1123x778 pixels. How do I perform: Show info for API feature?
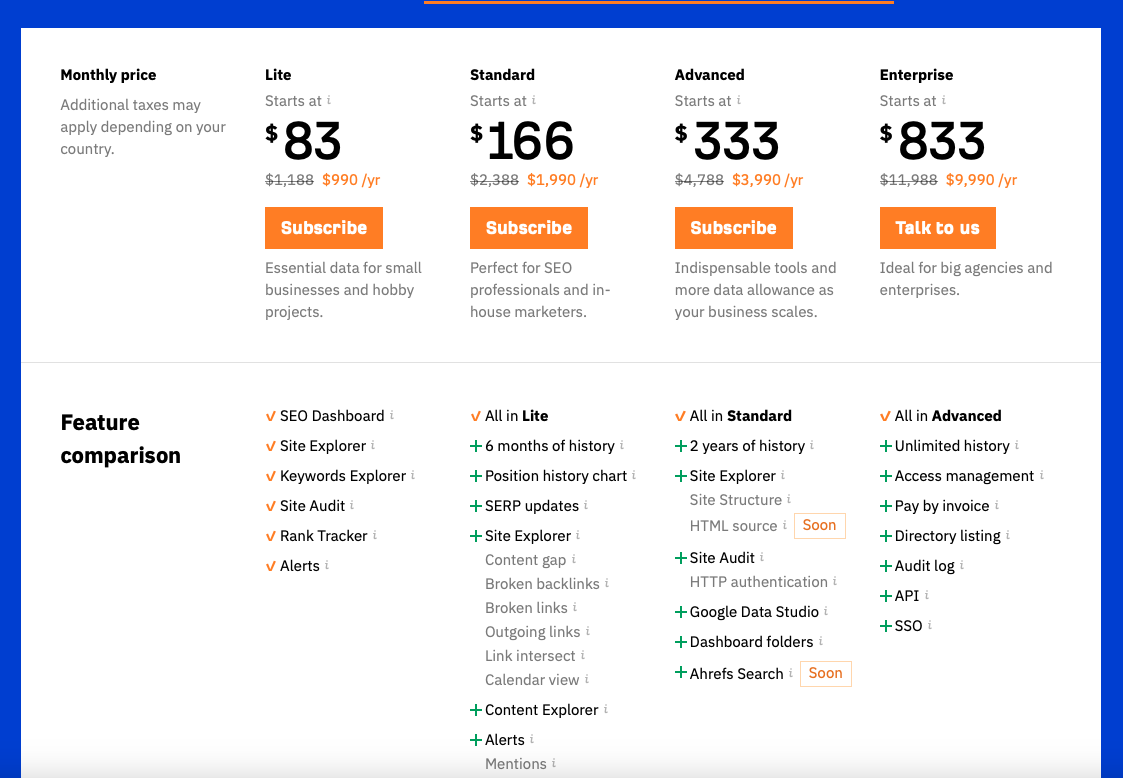(x=927, y=595)
